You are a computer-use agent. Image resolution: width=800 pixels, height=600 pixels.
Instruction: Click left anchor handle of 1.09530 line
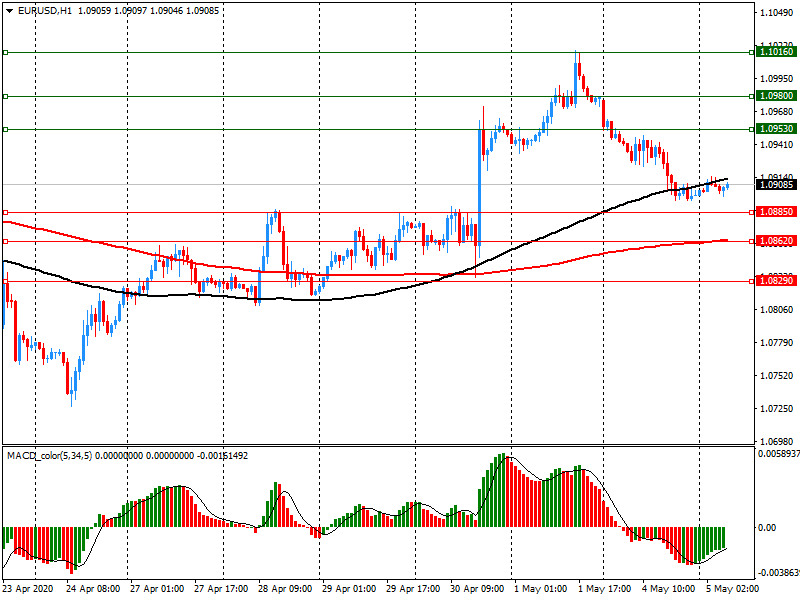click(6, 130)
